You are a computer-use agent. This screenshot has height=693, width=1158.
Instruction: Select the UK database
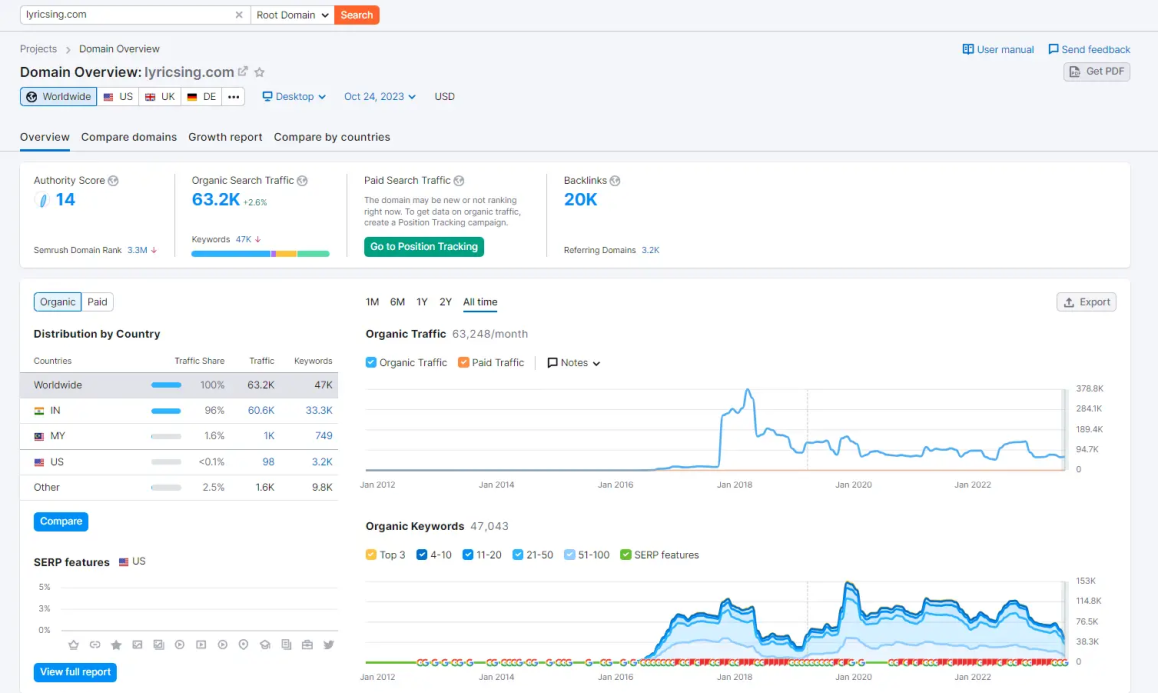[x=160, y=97]
